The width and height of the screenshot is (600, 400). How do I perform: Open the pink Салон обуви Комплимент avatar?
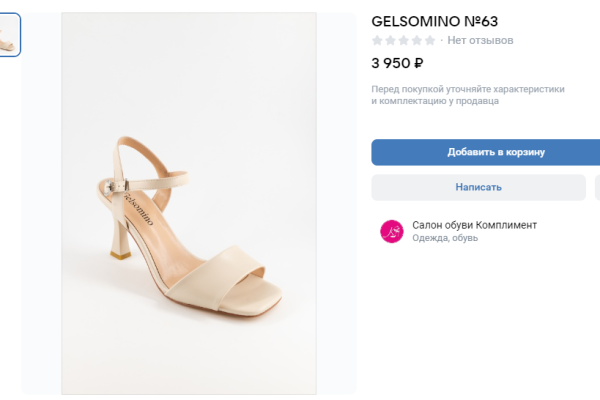point(391,231)
